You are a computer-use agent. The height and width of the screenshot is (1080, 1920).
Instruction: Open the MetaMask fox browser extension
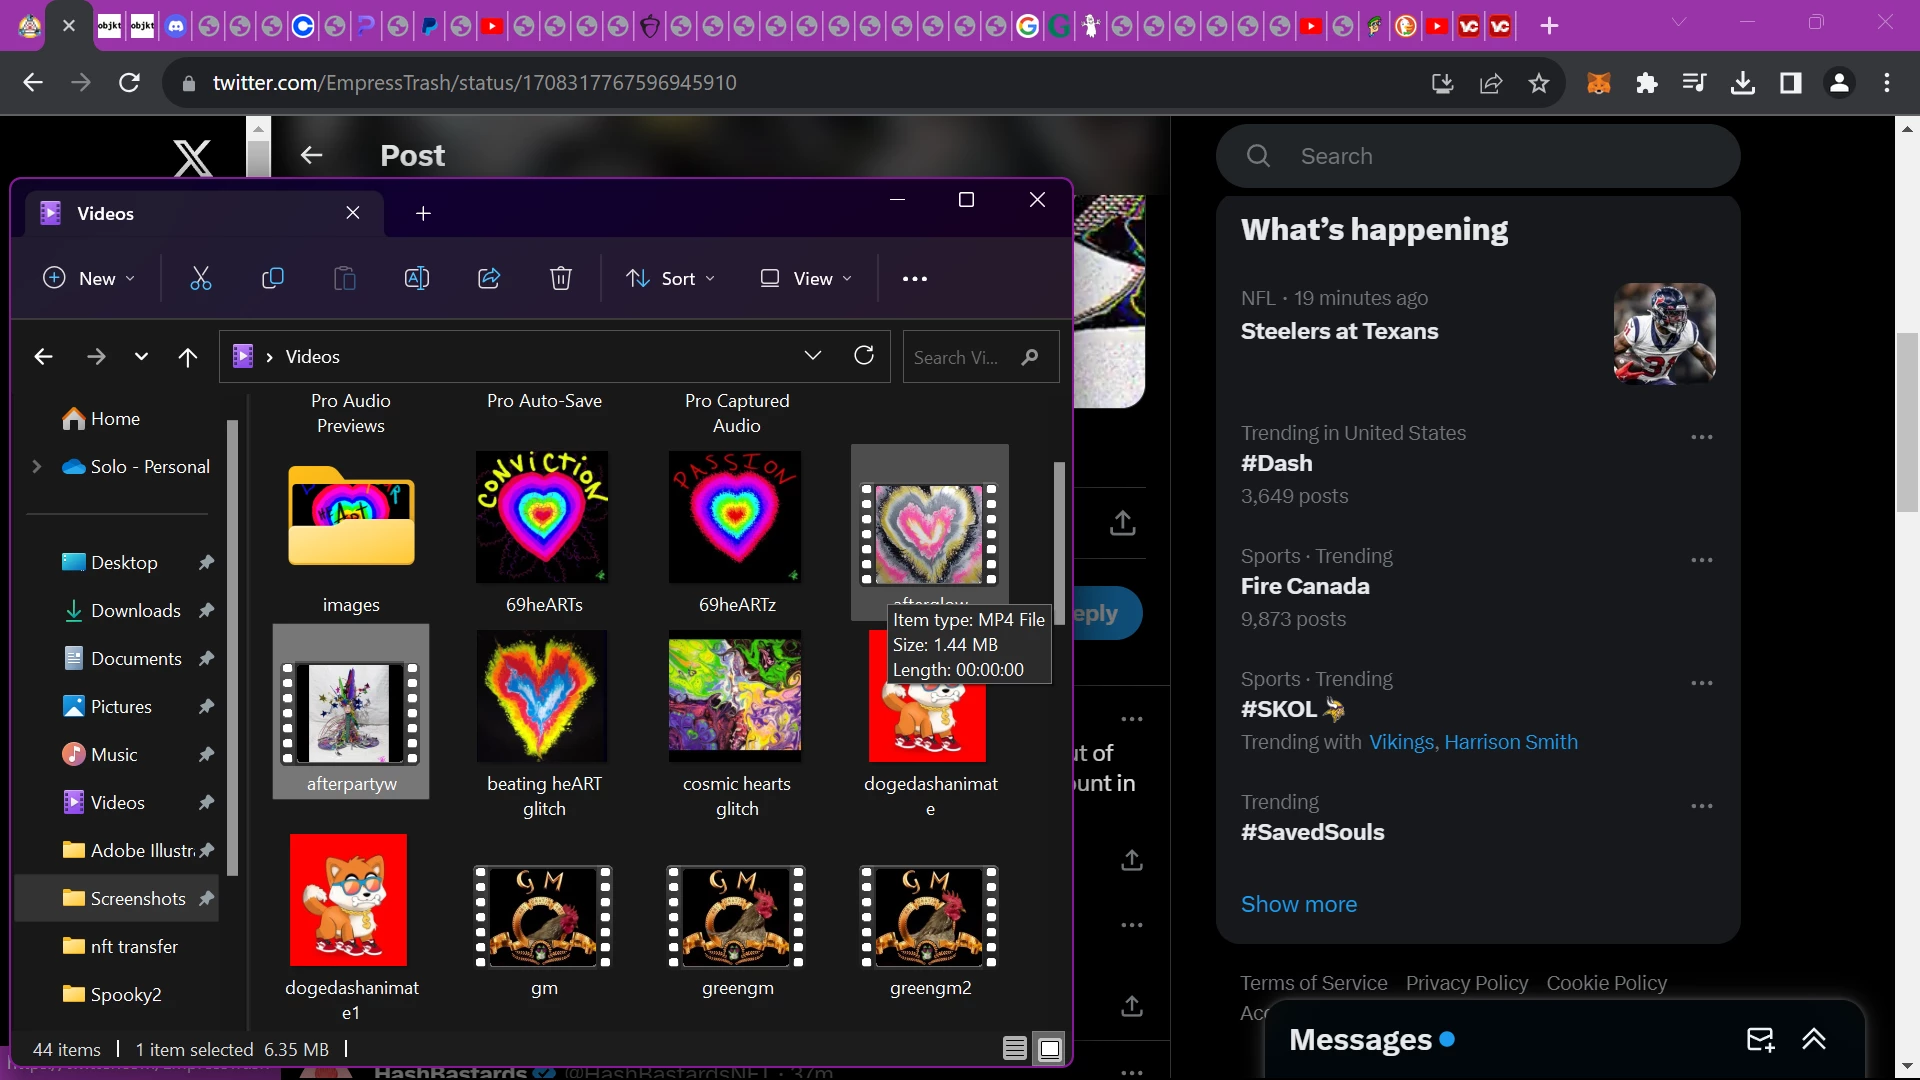[1598, 83]
